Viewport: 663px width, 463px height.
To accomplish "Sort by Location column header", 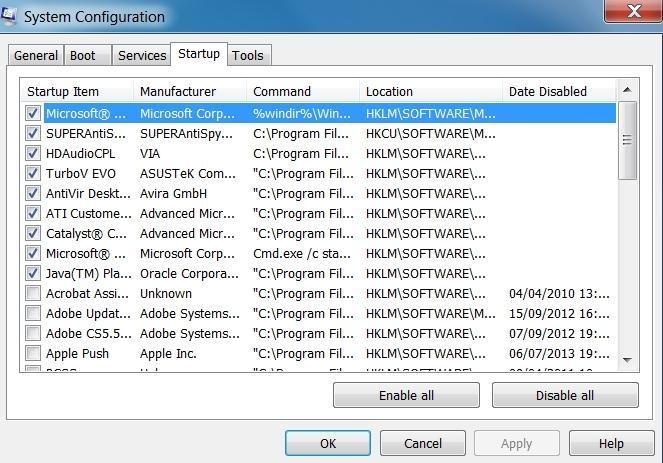I will tap(431, 91).
